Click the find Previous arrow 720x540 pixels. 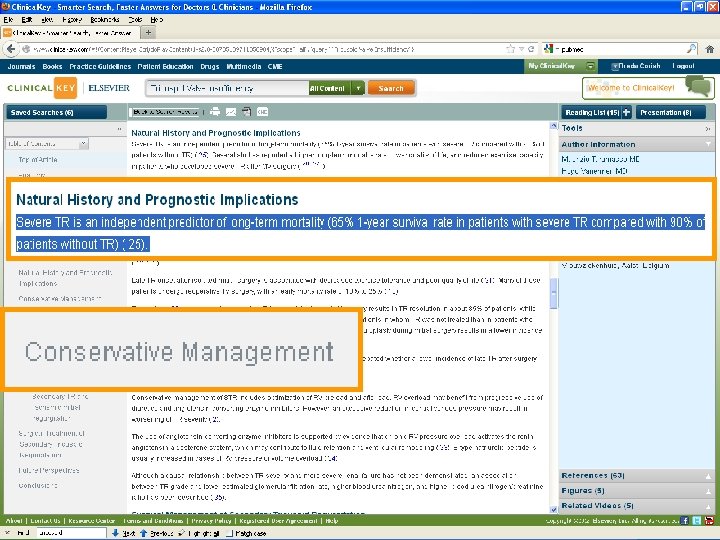[155, 533]
